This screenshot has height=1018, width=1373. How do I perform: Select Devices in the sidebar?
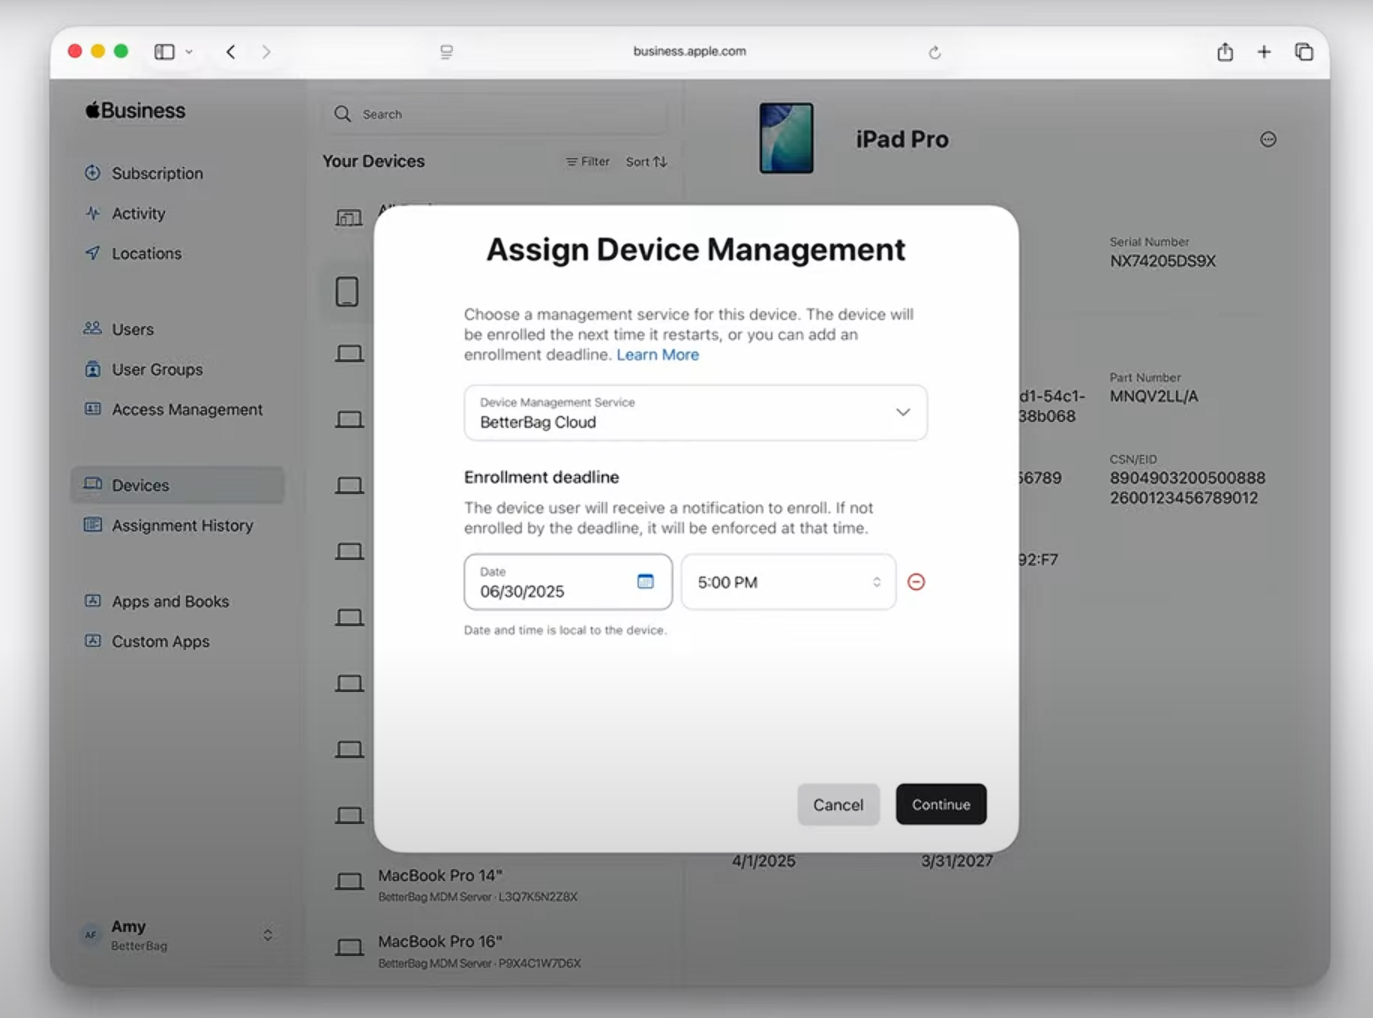[x=177, y=485]
